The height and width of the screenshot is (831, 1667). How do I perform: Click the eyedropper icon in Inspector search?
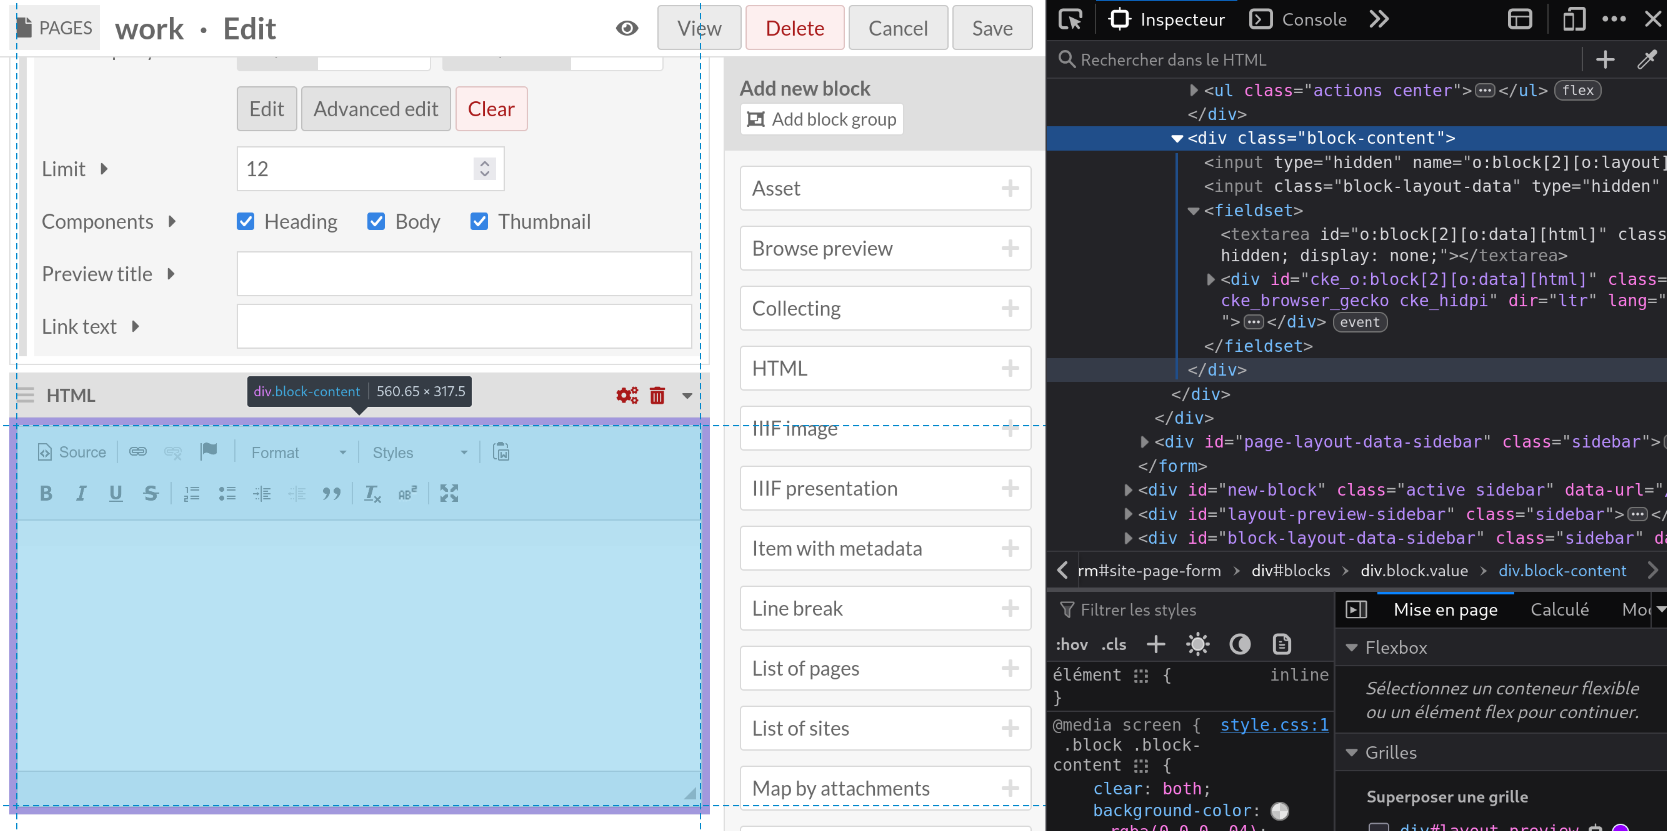[x=1646, y=60]
